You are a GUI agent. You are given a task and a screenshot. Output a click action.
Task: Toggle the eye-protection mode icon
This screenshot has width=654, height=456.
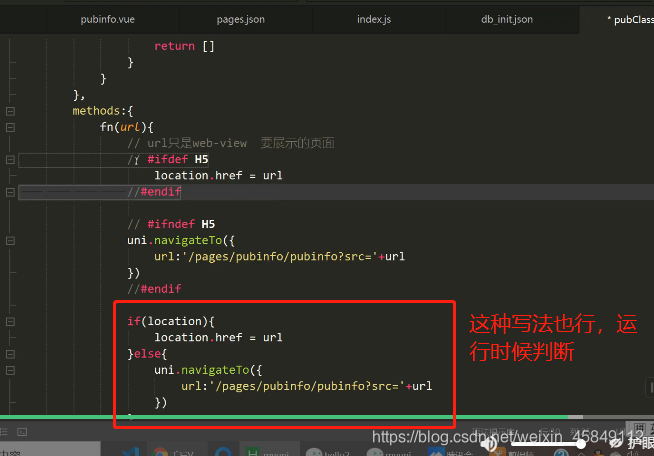tap(616, 444)
